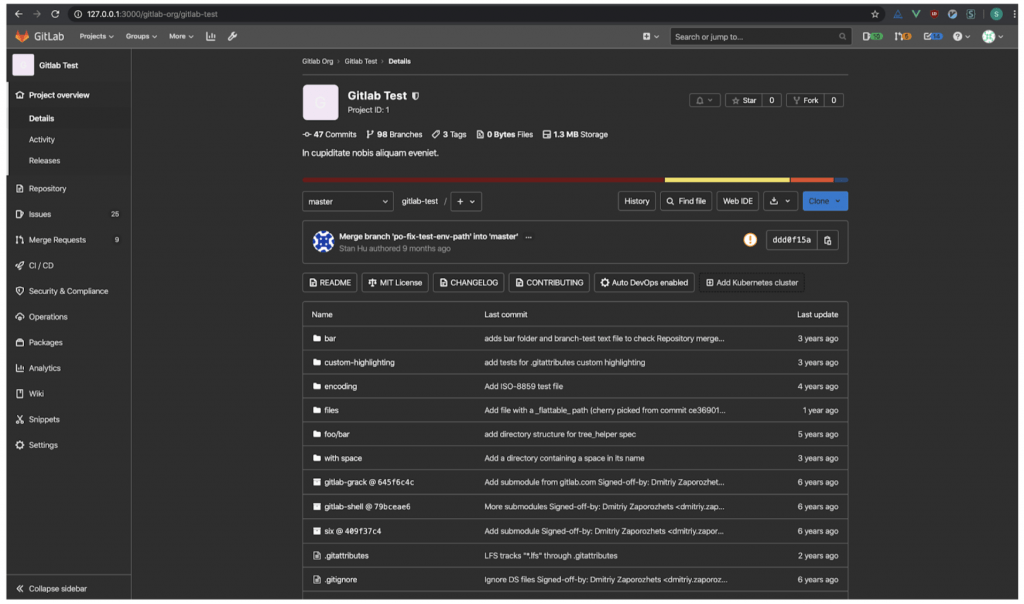Open the CHANGELOG button
1024x604 pixels.
468,283
